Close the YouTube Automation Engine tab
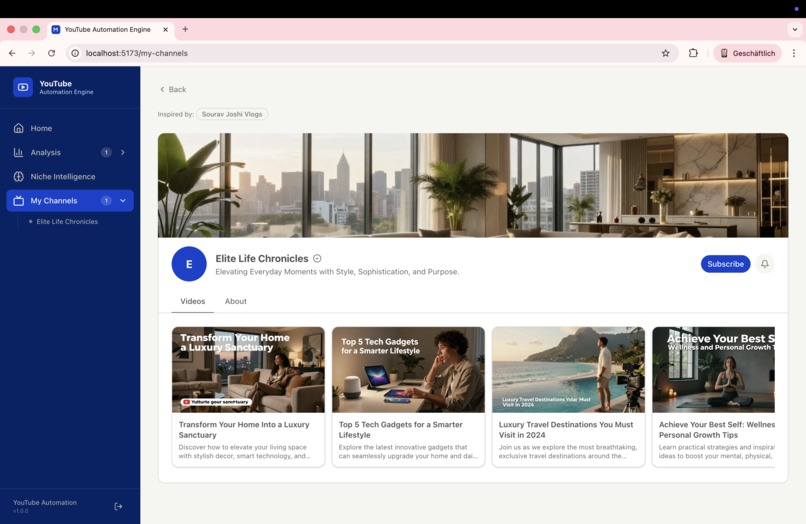 166,29
